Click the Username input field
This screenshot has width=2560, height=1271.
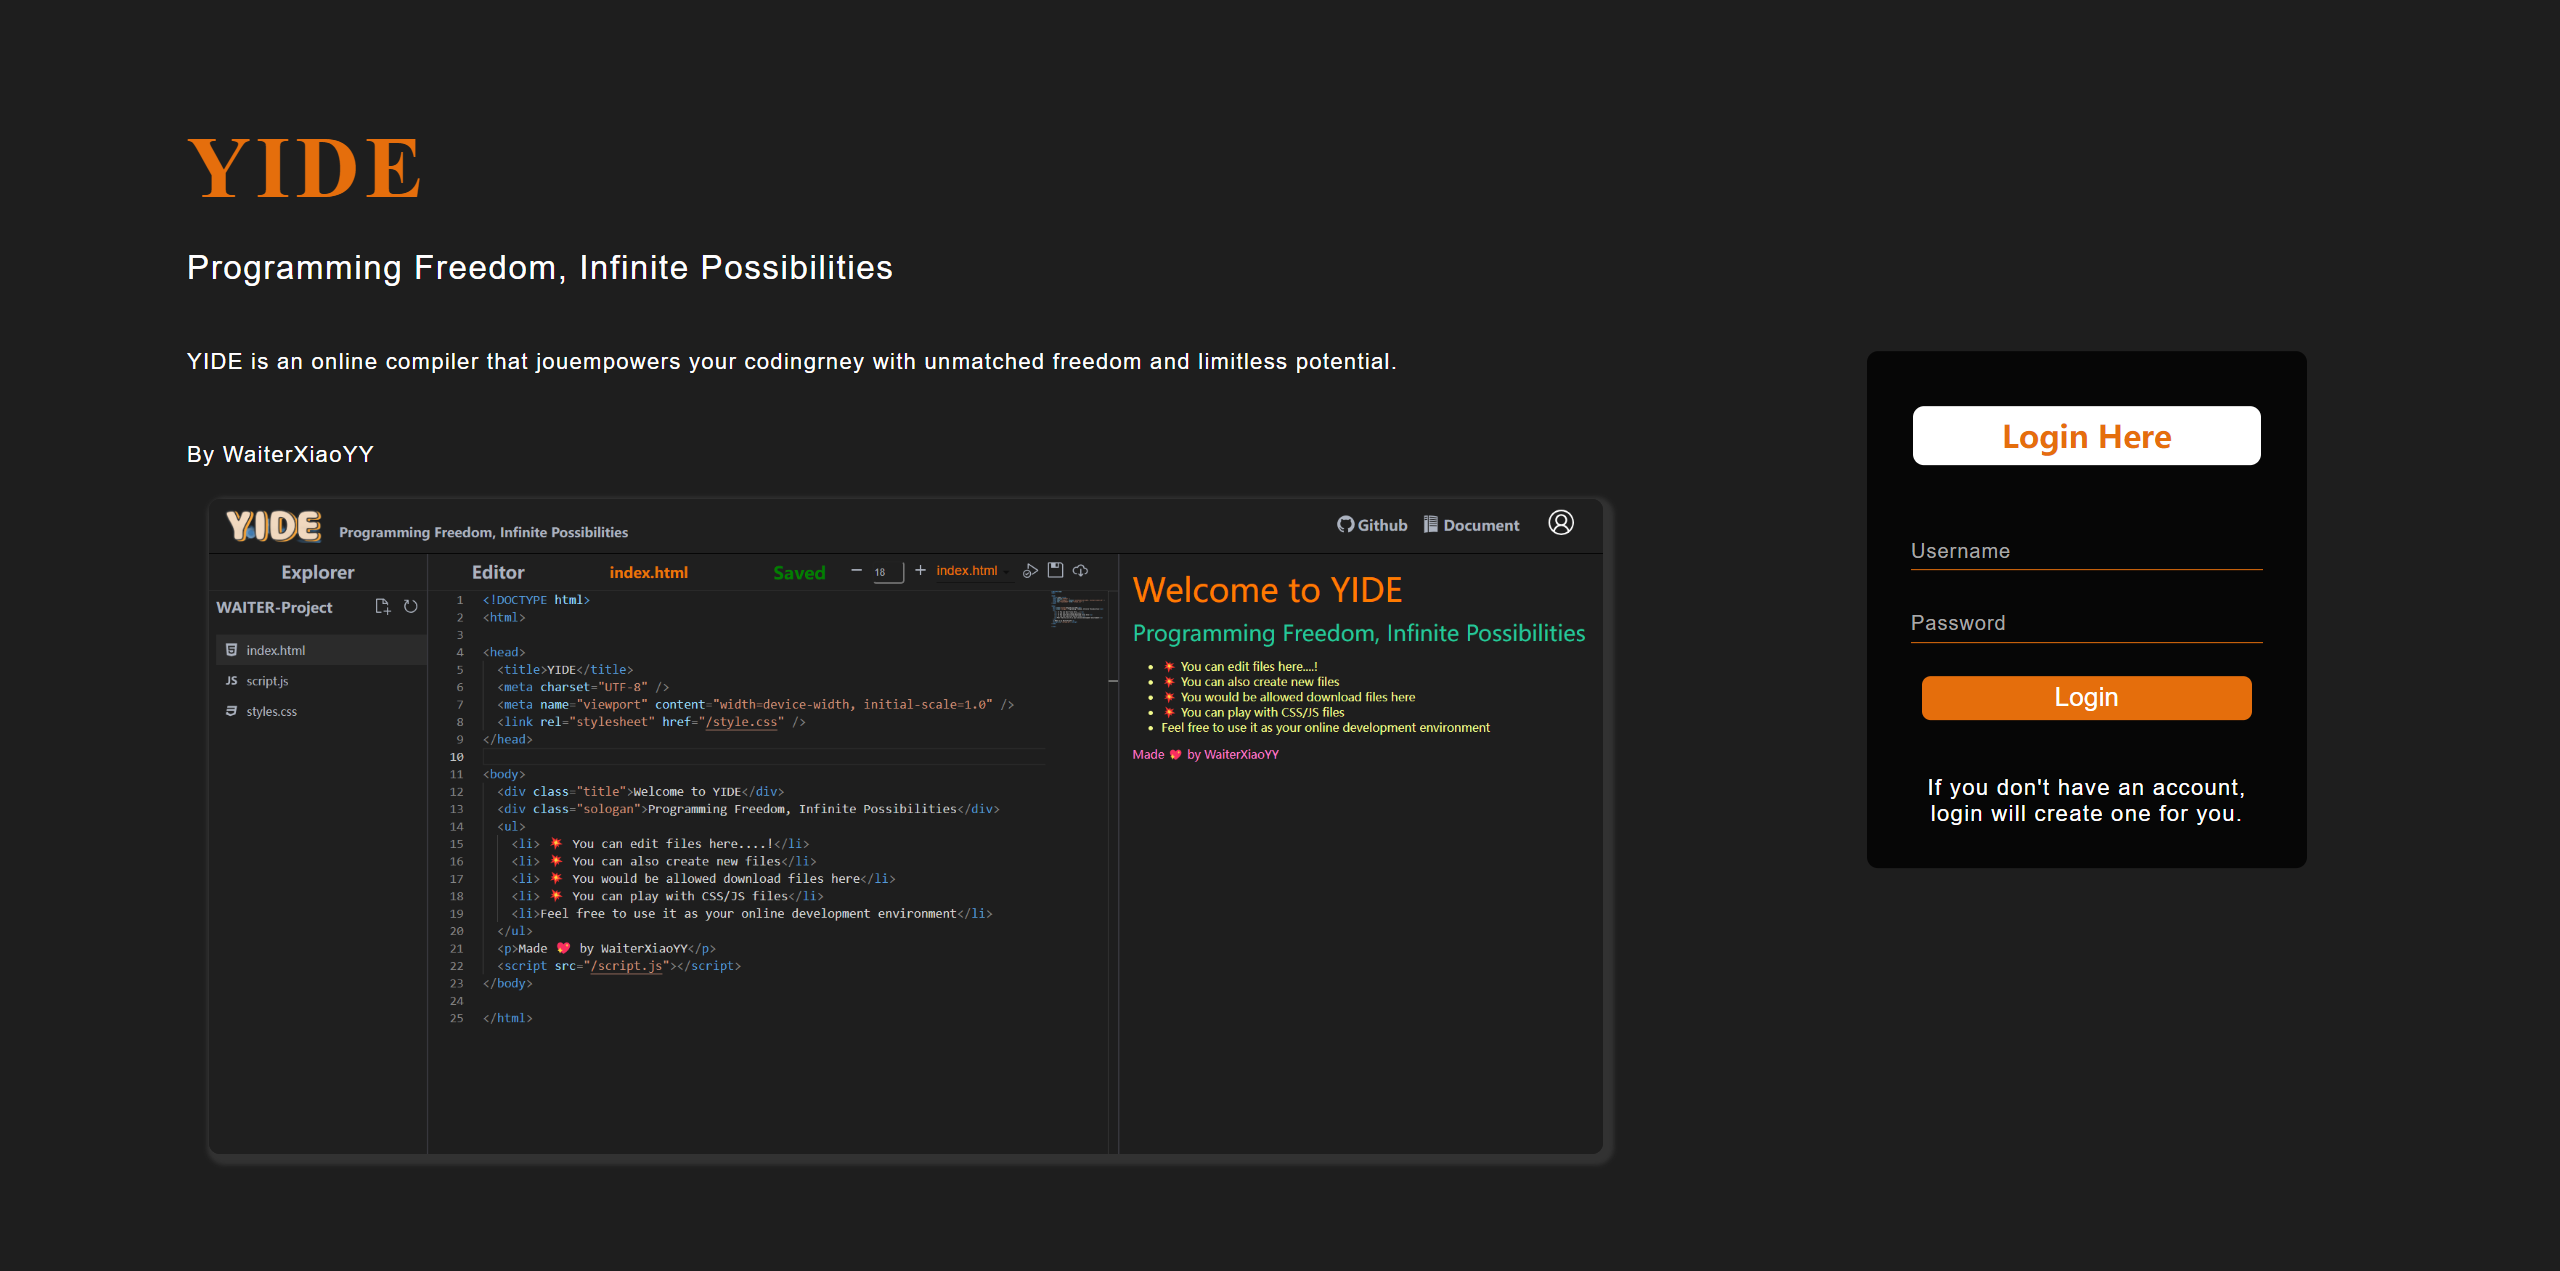[2086, 551]
